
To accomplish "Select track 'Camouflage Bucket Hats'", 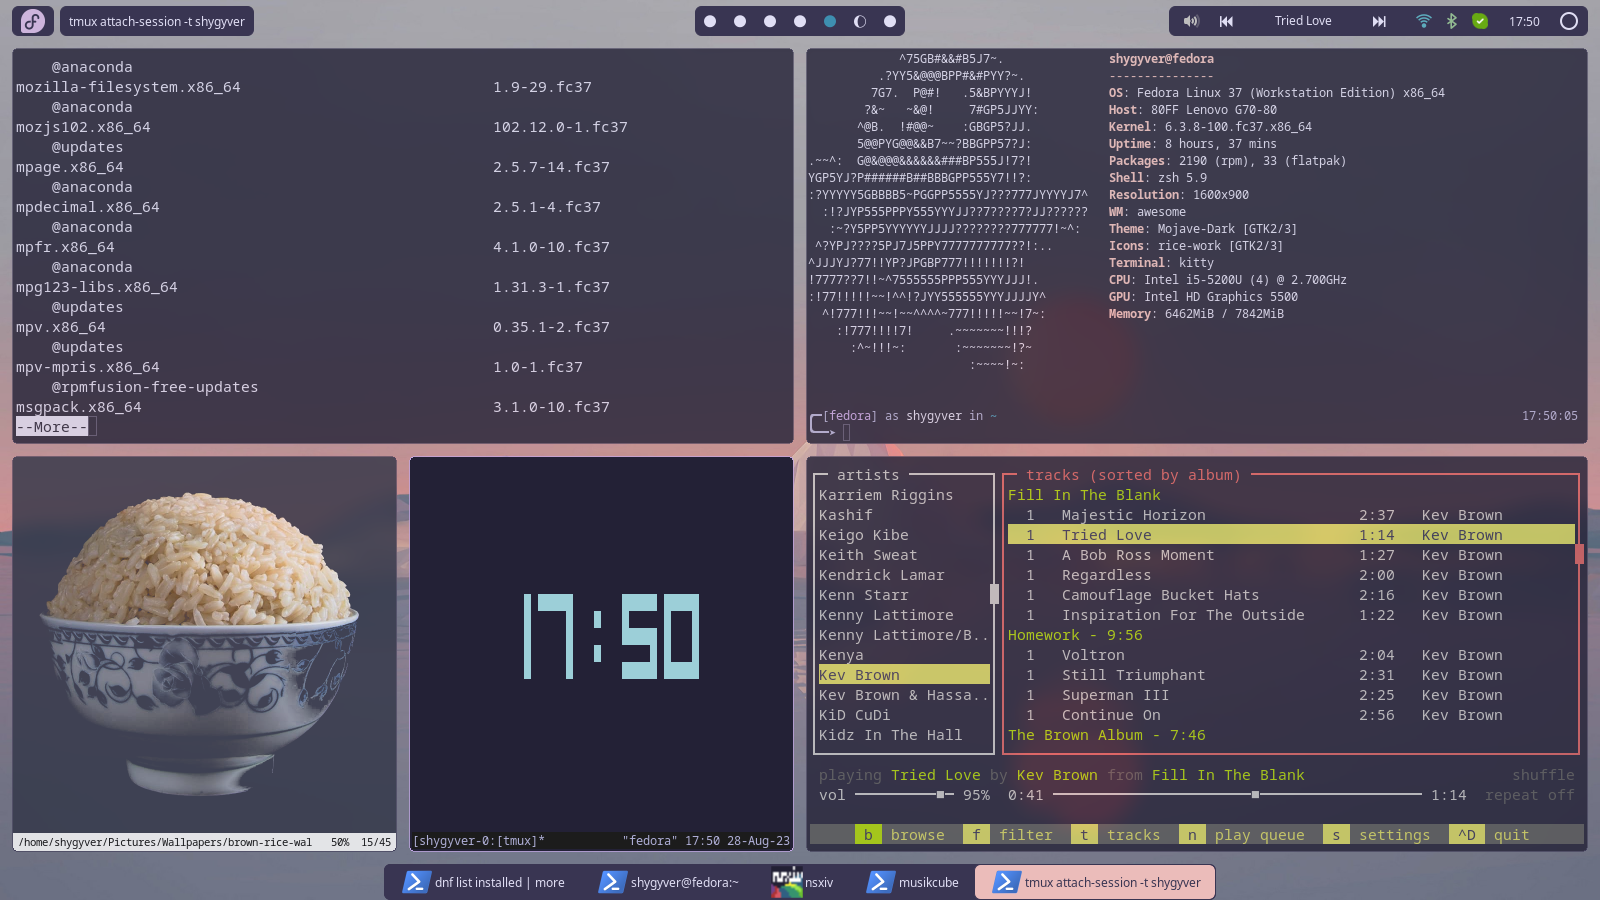I will 1291,595.
